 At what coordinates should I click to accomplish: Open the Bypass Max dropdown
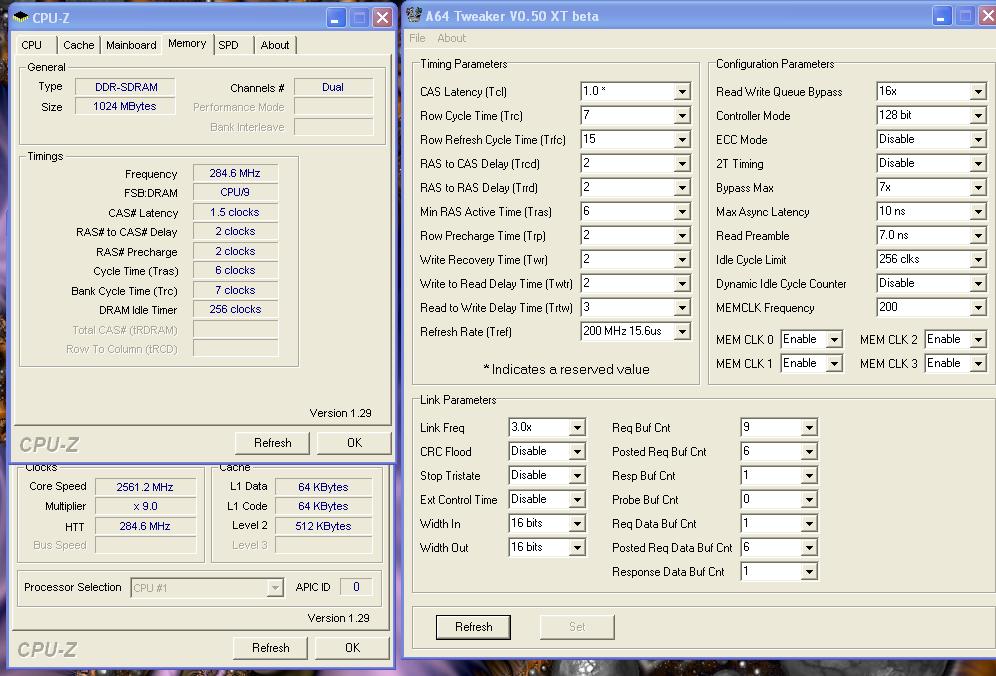978,188
